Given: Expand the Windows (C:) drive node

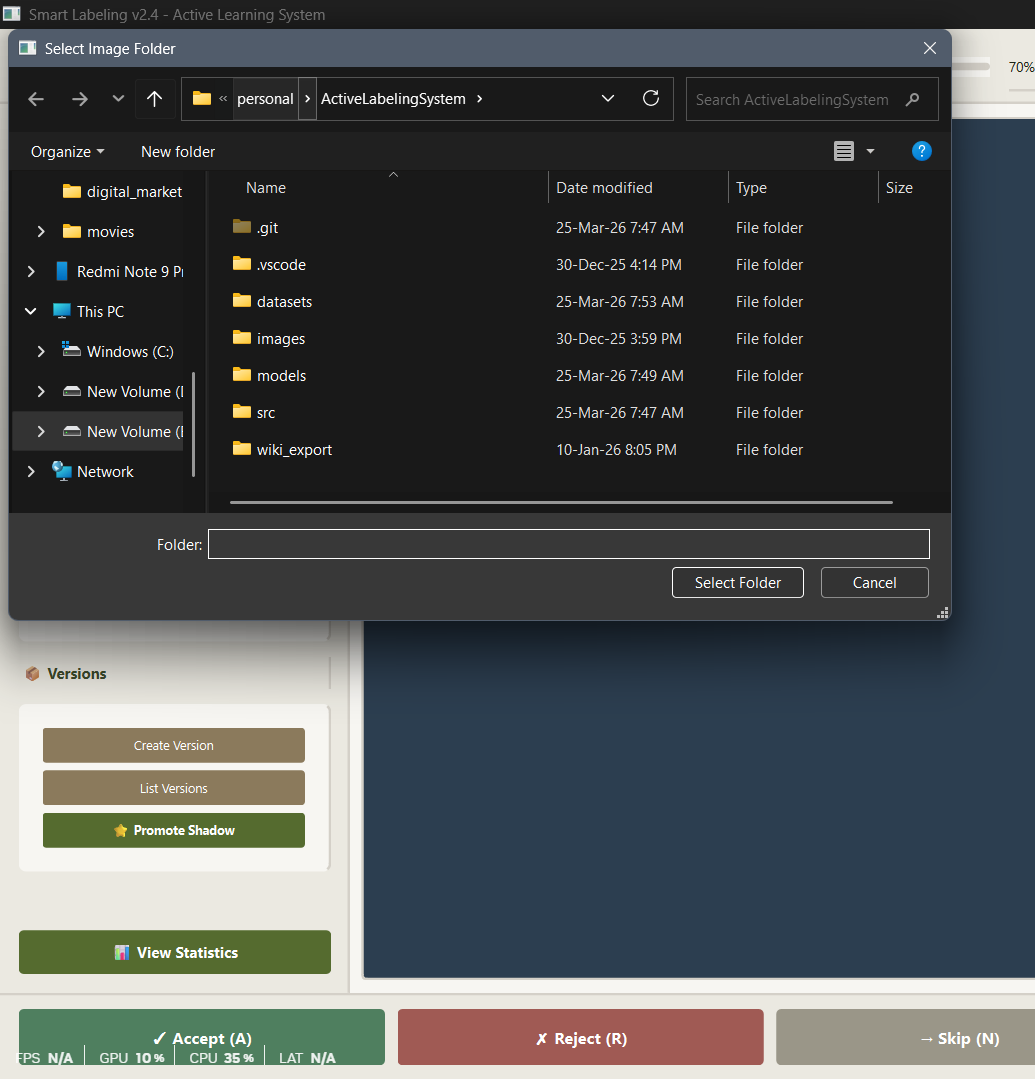Looking at the screenshot, I should [41, 352].
